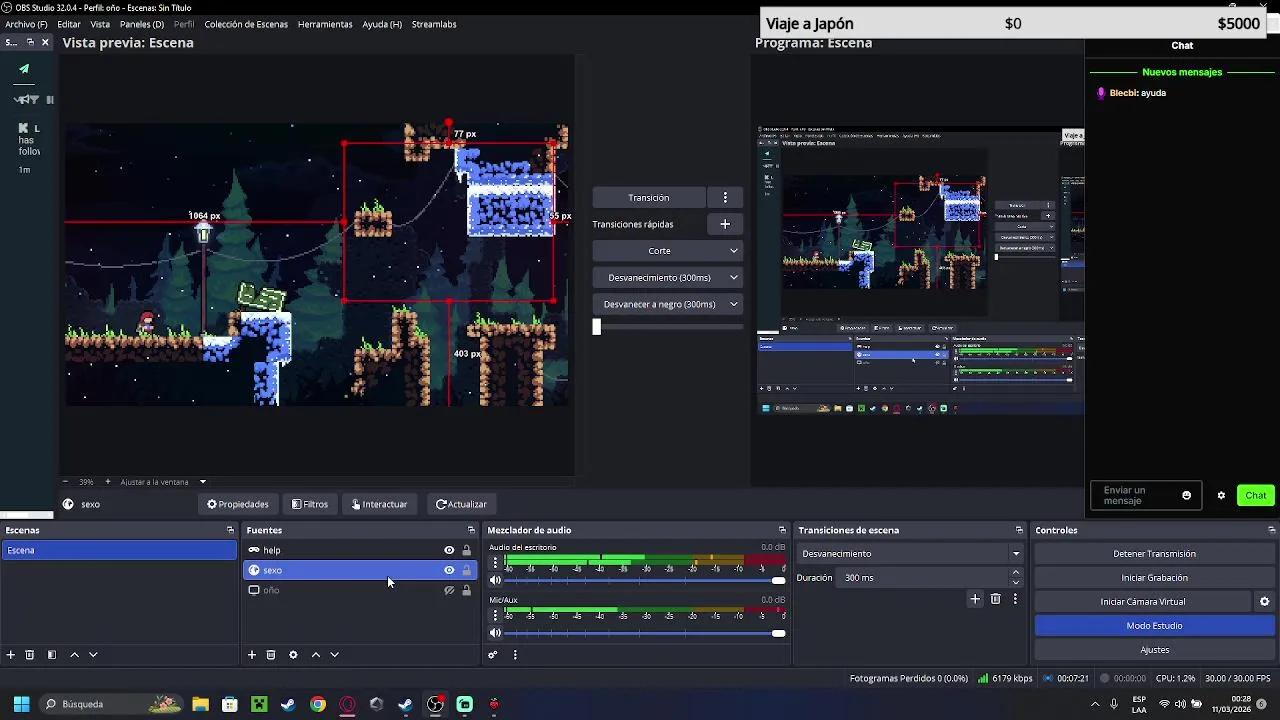Open Audio del escritorio three-dot options

pos(494,564)
